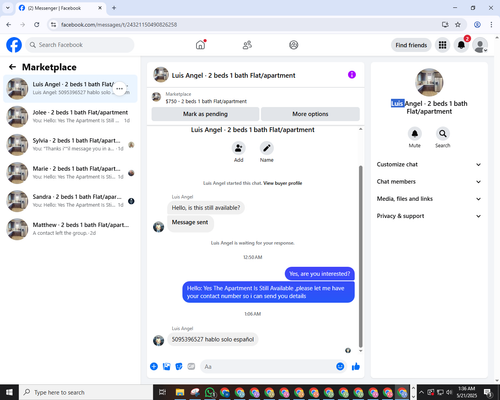Open more actions plus icon in composer
The image size is (500, 400).
(154, 367)
